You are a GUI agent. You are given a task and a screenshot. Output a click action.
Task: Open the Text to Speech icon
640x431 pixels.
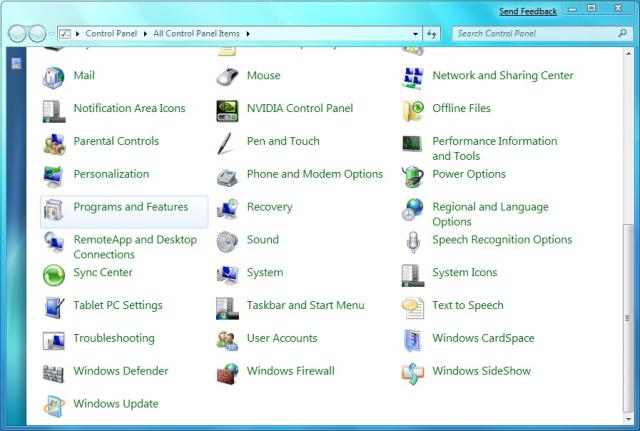(413, 308)
